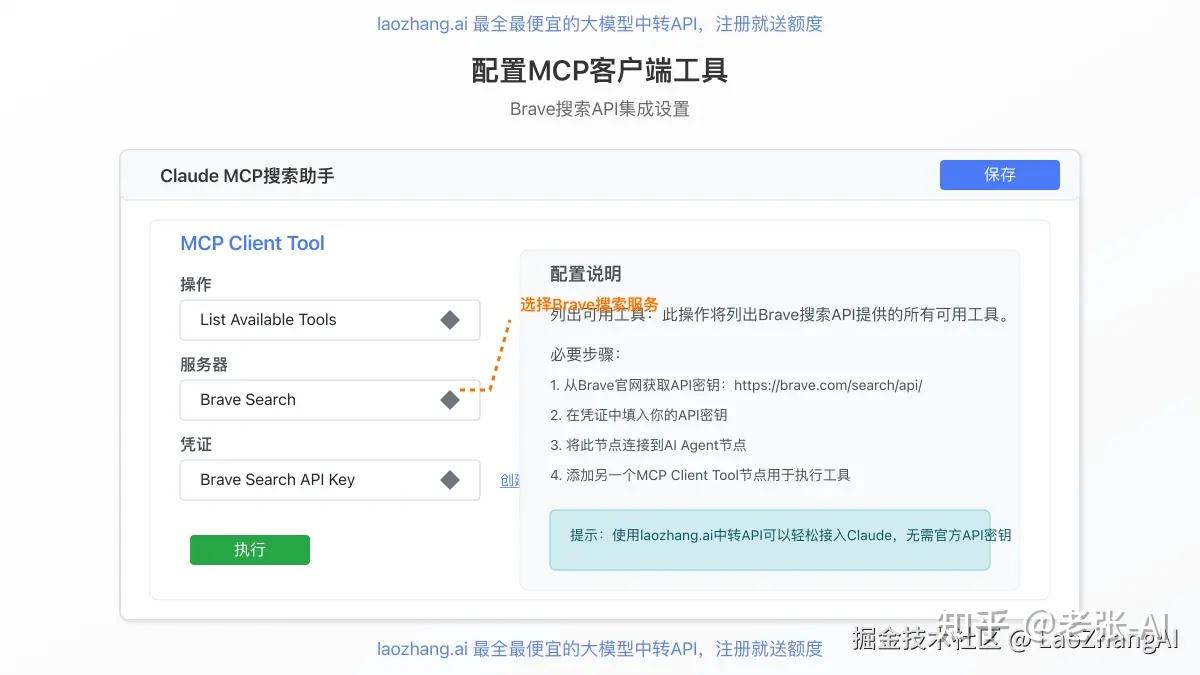Click diamond icon in Brave Search server field

pyautogui.click(x=450, y=400)
